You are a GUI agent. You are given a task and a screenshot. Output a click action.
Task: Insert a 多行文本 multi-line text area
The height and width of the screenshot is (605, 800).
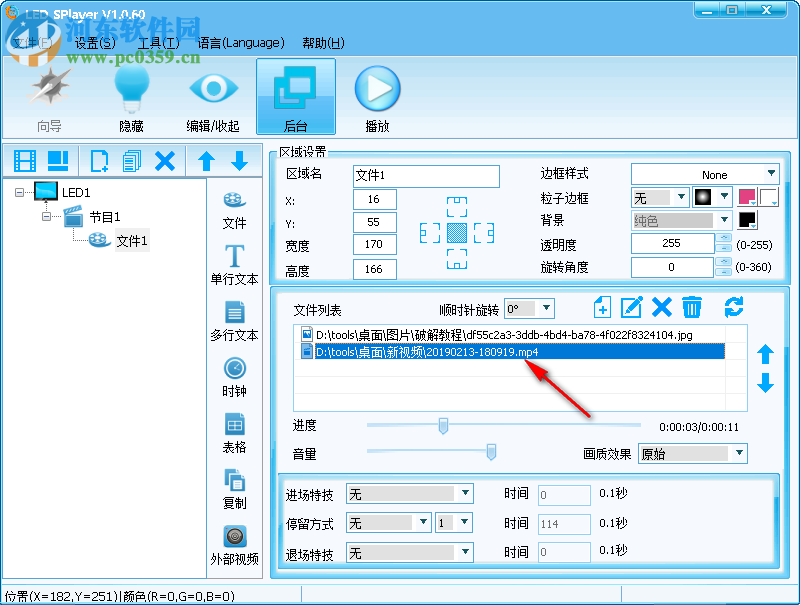pos(234,320)
